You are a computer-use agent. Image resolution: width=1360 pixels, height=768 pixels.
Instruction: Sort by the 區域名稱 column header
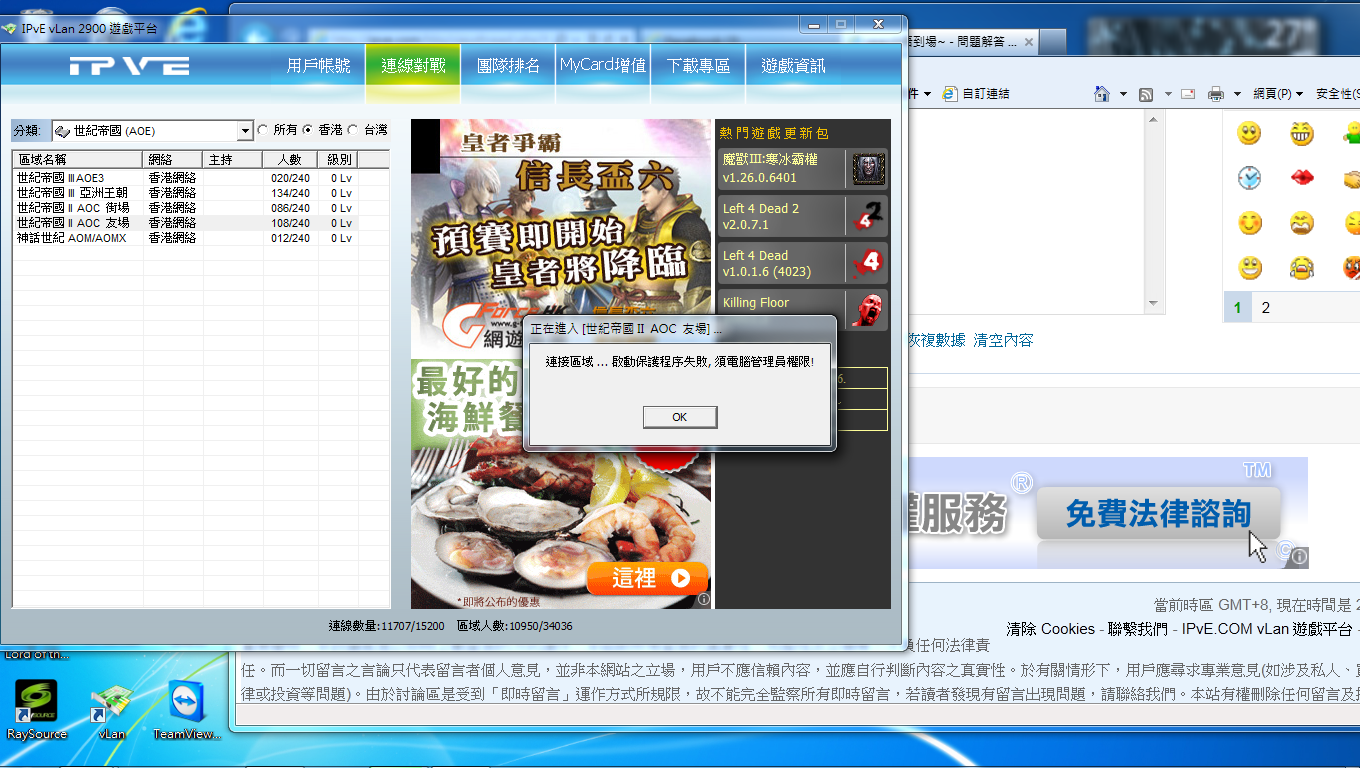point(78,159)
